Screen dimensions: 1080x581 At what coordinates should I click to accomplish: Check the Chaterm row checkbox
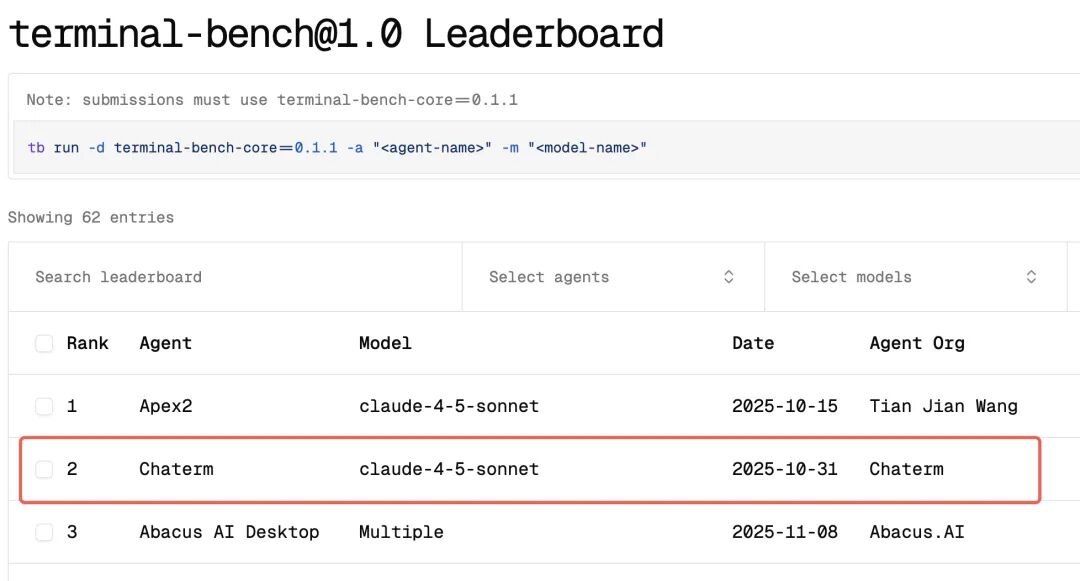[x=44, y=469]
